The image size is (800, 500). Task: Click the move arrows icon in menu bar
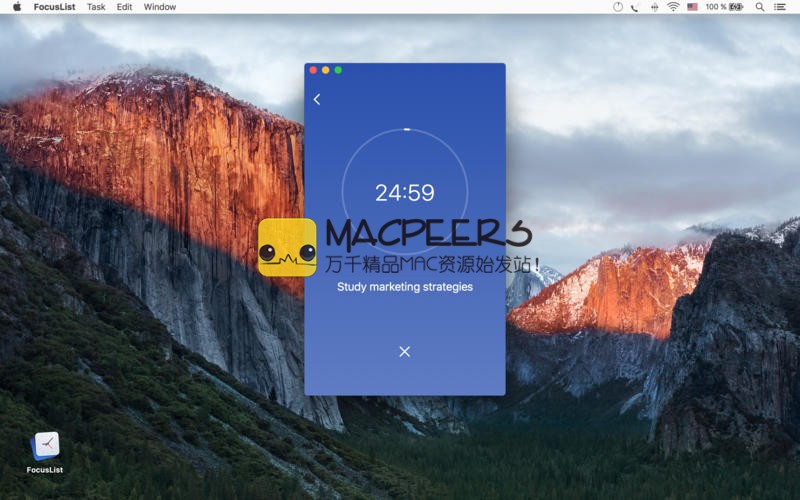pyautogui.click(x=654, y=7)
